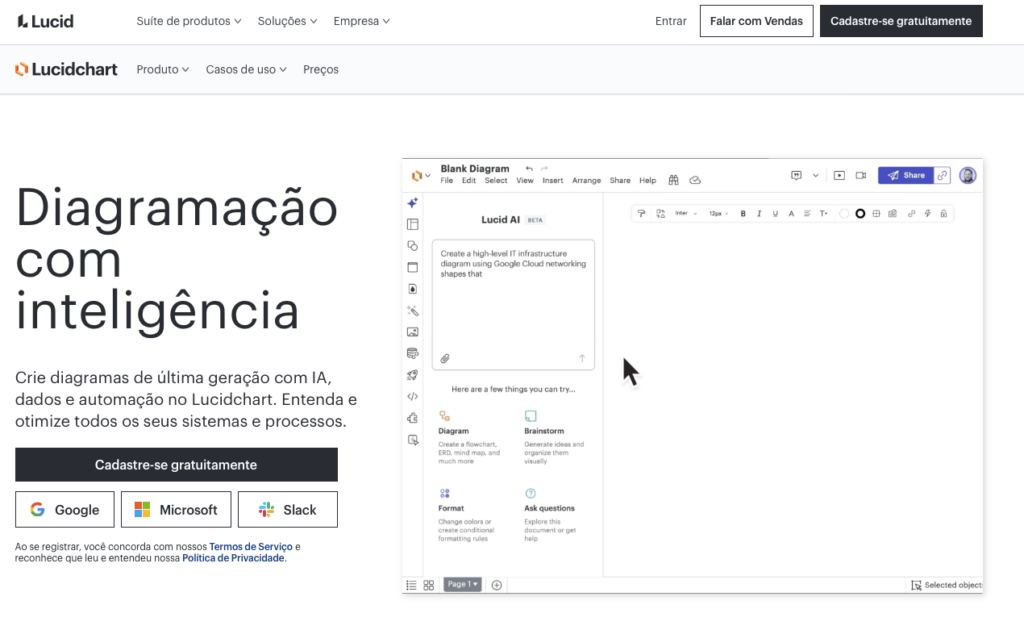Open the grid view icon in bottom bar

[x=428, y=585]
